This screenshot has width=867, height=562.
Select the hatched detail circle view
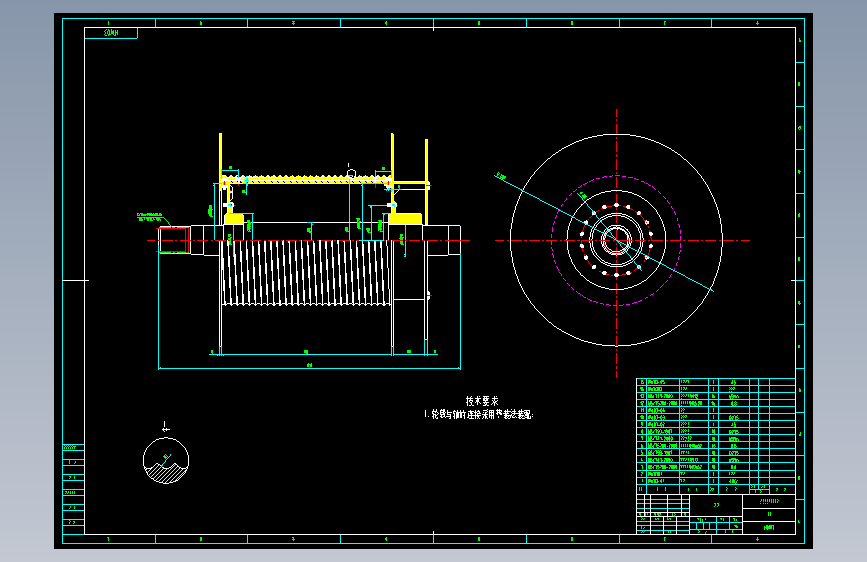(166, 460)
